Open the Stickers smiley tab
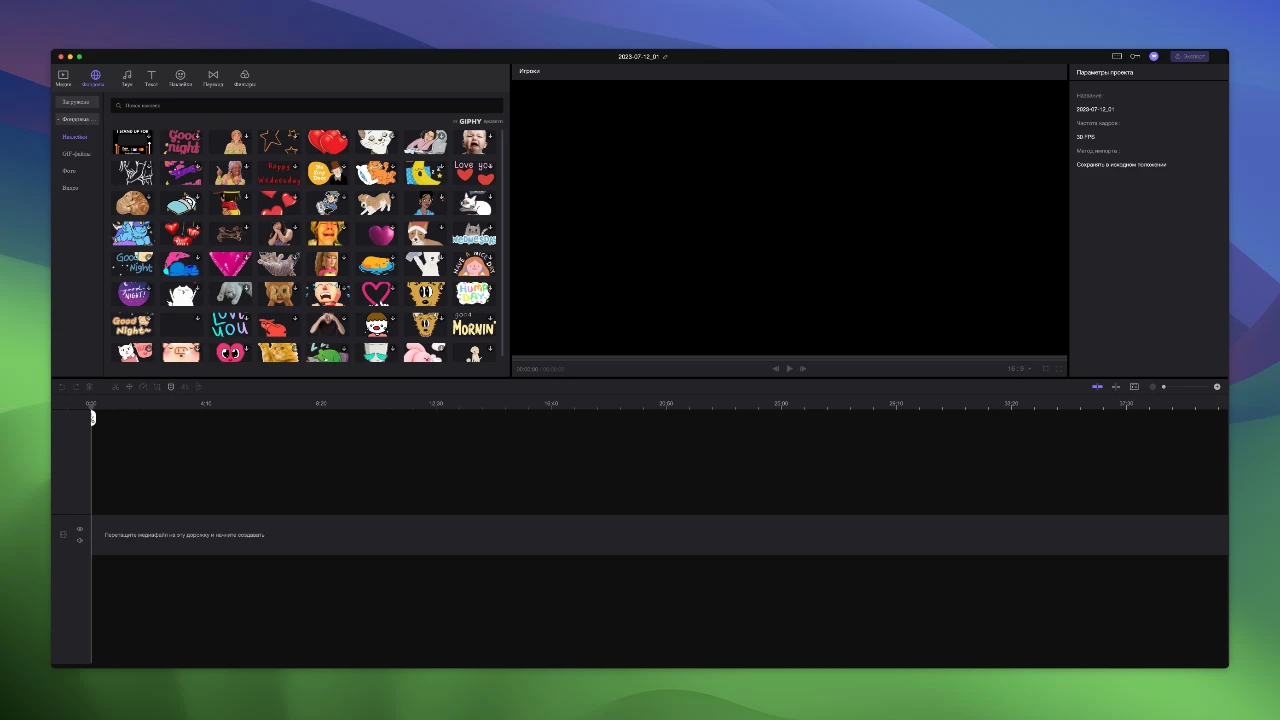The height and width of the screenshot is (720, 1280). (180, 75)
